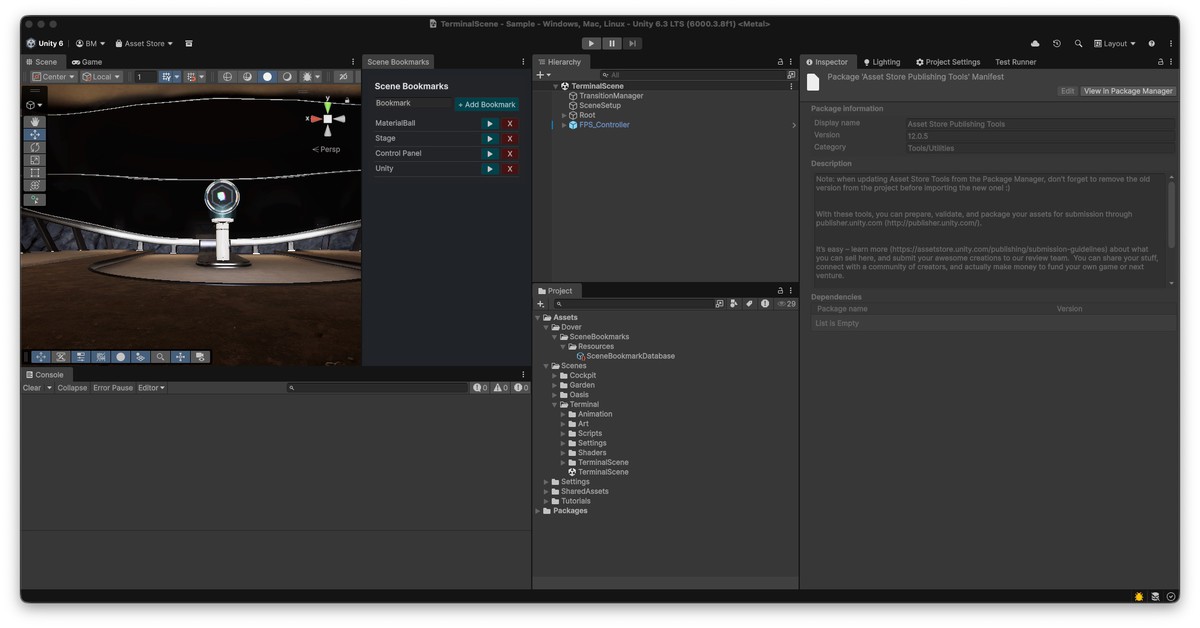This screenshot has width=1200, height=628.
Task: Select the Transform tool in Scene
Action: tap(35, 185)
